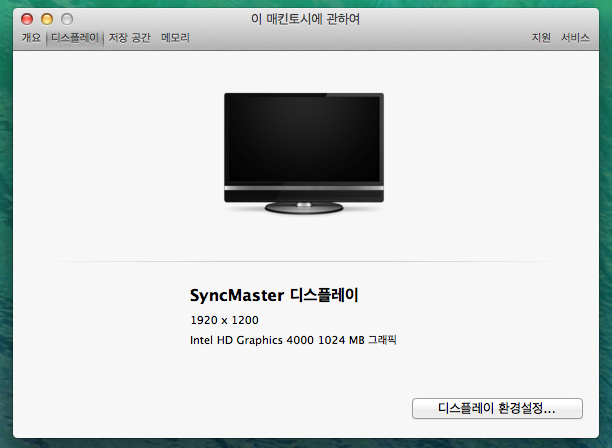
Task: Click the SyncMaster monitor image
Action: coord(304,153)
